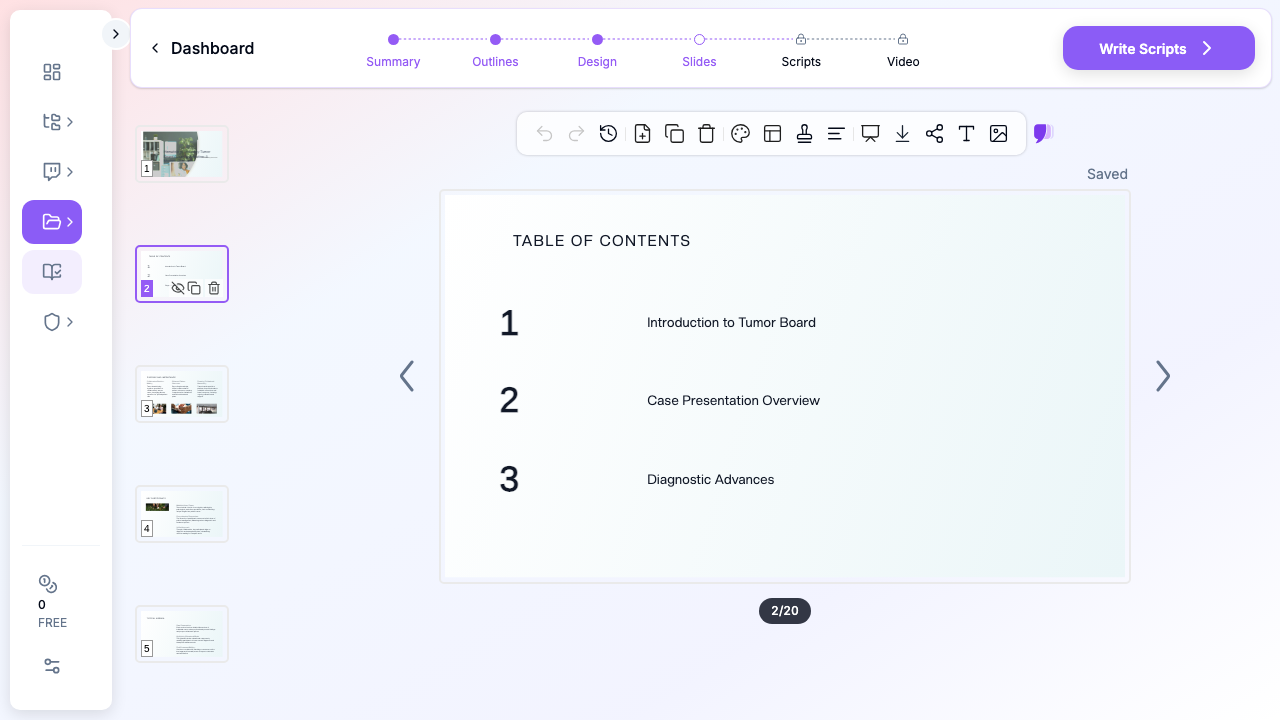This screenshot has height=720, width=1280.
Task: Insert an image into the slide
Action: [998, 134]
